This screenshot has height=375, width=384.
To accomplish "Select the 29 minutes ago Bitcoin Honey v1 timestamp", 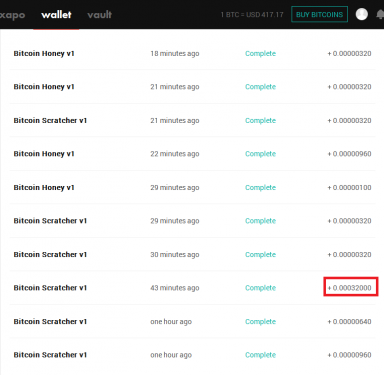I will click(x=175, y=187).
